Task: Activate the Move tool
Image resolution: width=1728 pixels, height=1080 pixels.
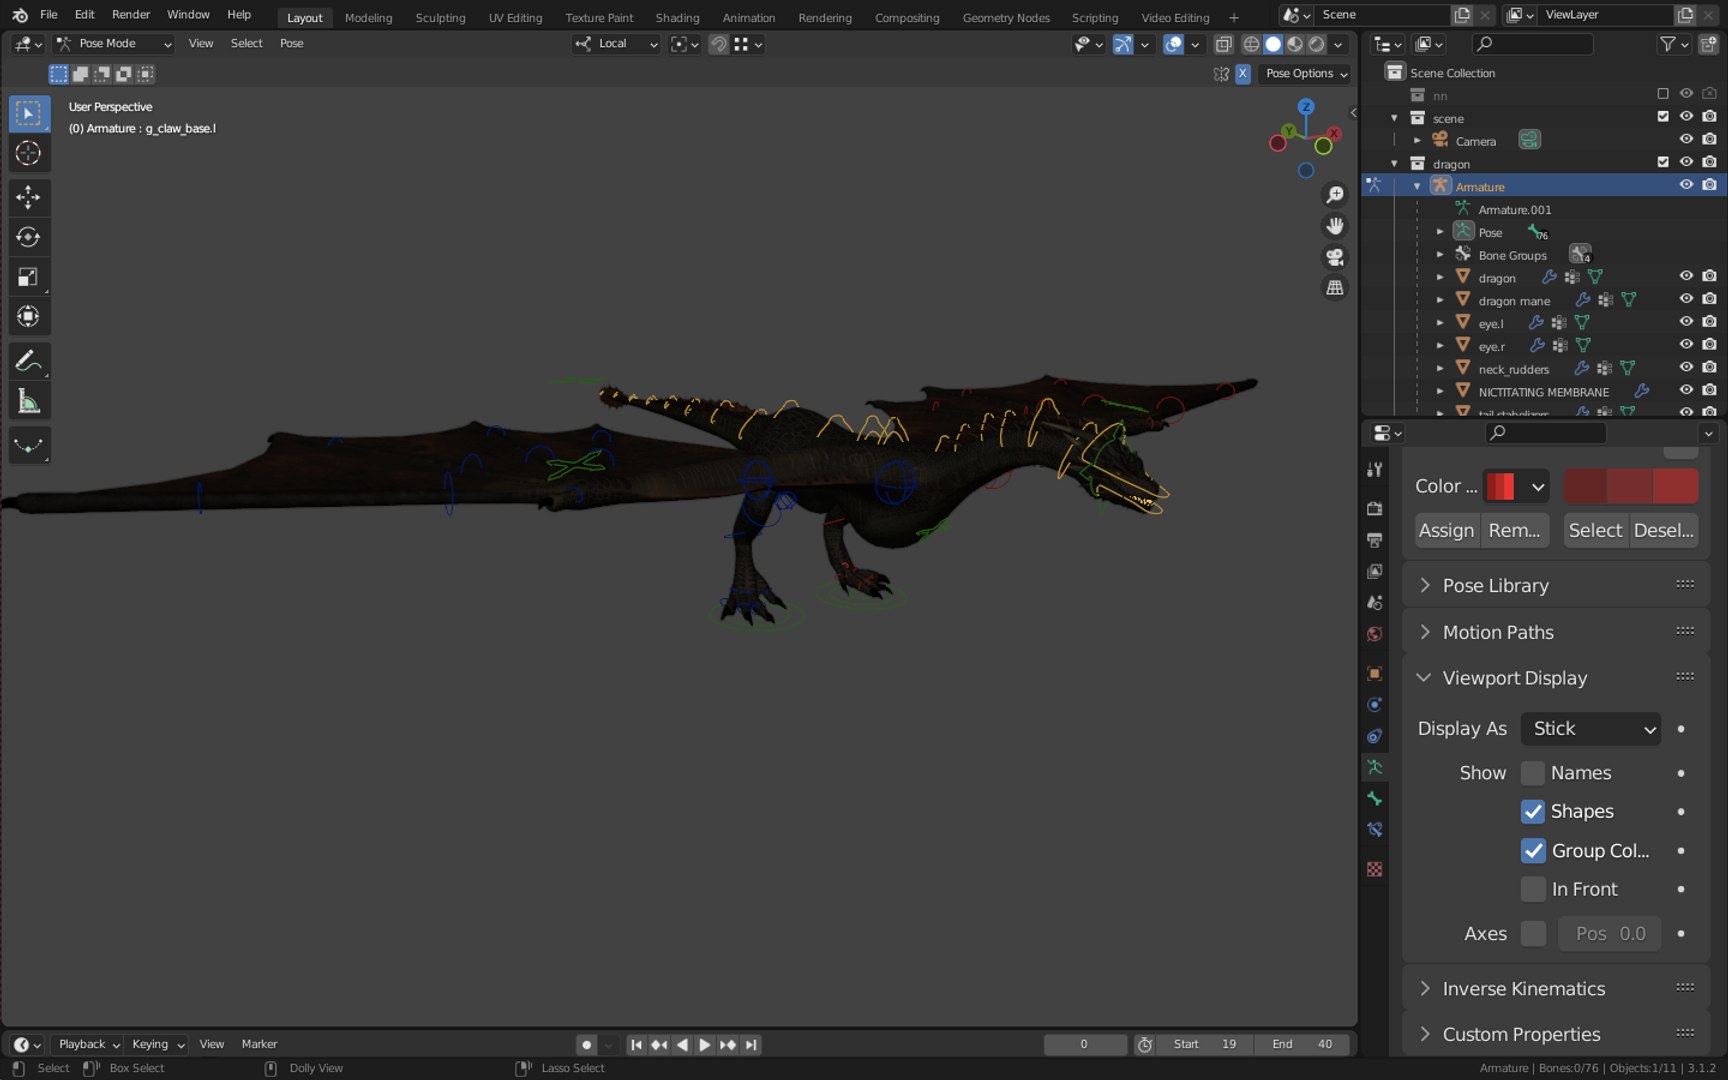Action: pos(29,197)
